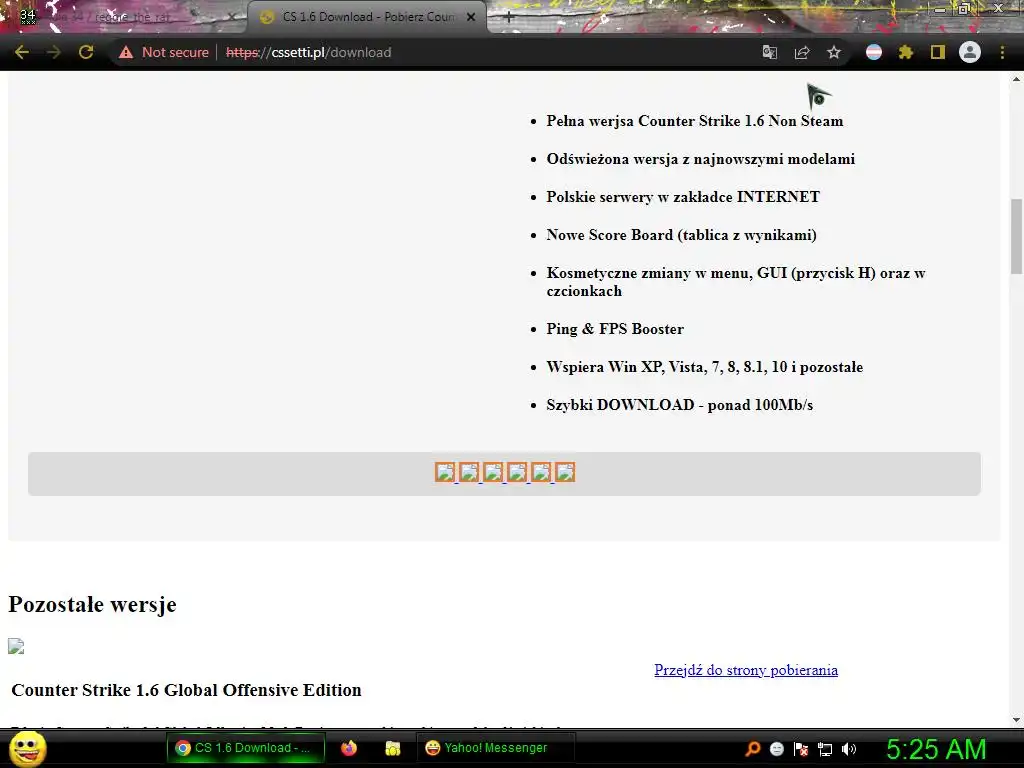Screen dimensions: 1024x768
Task: Select the CS 1.6 Download tab
Action: (367, 17)
